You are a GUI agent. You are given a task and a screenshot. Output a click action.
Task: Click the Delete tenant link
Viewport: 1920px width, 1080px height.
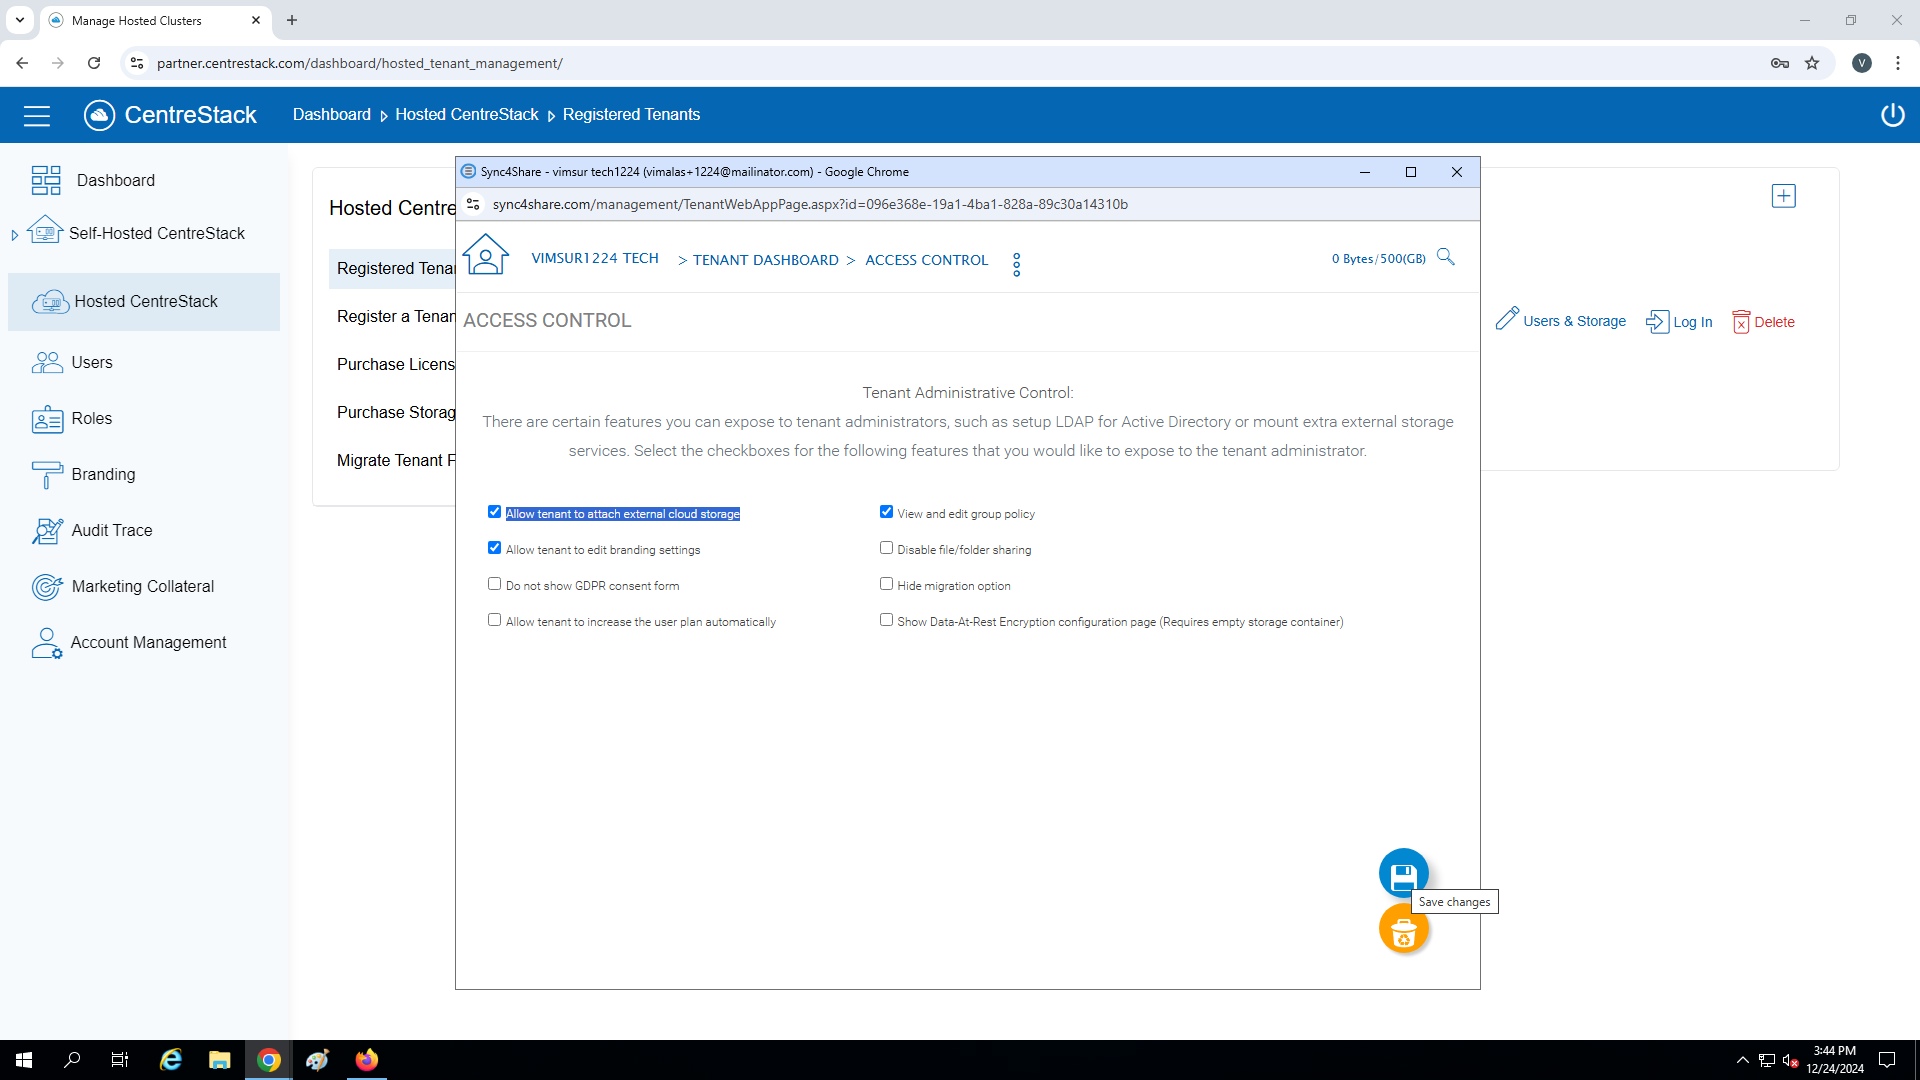click(x=1763, y=322)
